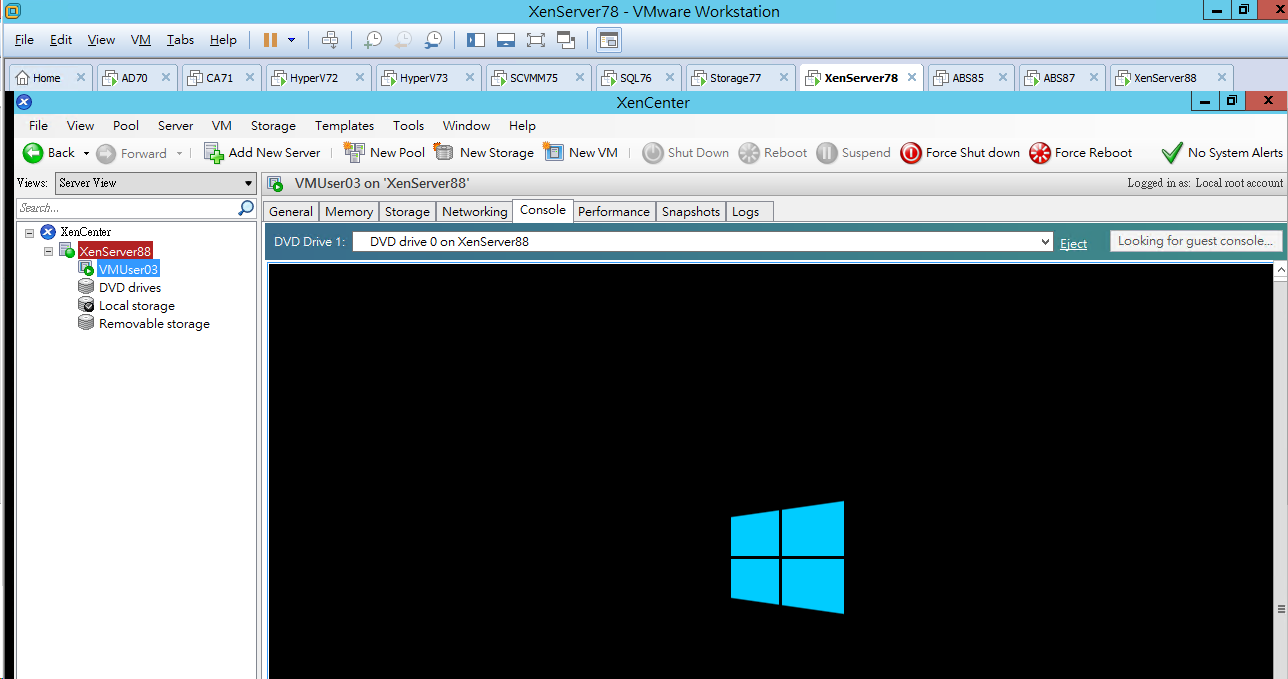
Task: Toggle the thumbnail bar icon in VMware
Action: click(x=506, y=40)
